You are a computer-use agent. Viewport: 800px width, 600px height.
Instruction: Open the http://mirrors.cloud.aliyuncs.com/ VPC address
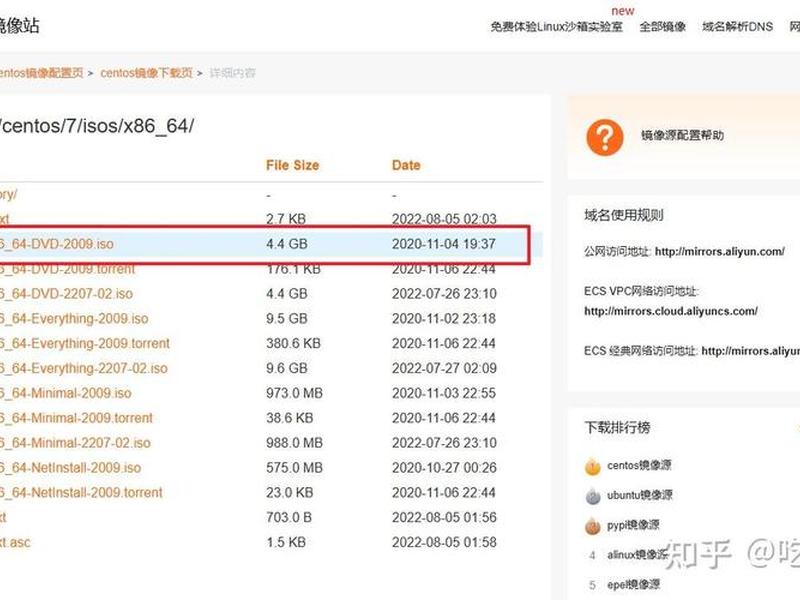(670, 311)
